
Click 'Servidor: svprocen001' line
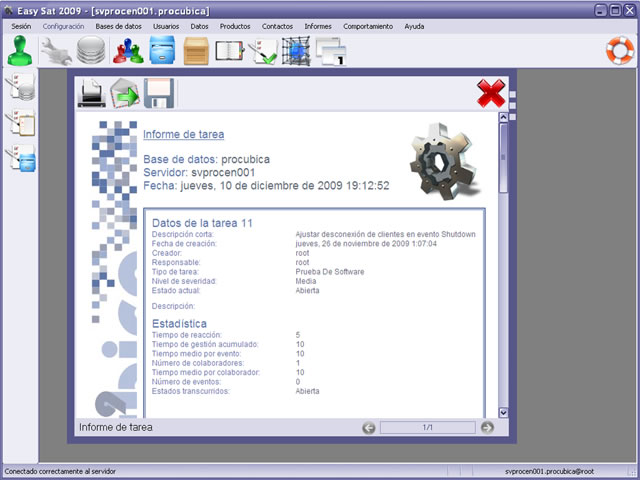pyautogui.click(x=199, y=172)
